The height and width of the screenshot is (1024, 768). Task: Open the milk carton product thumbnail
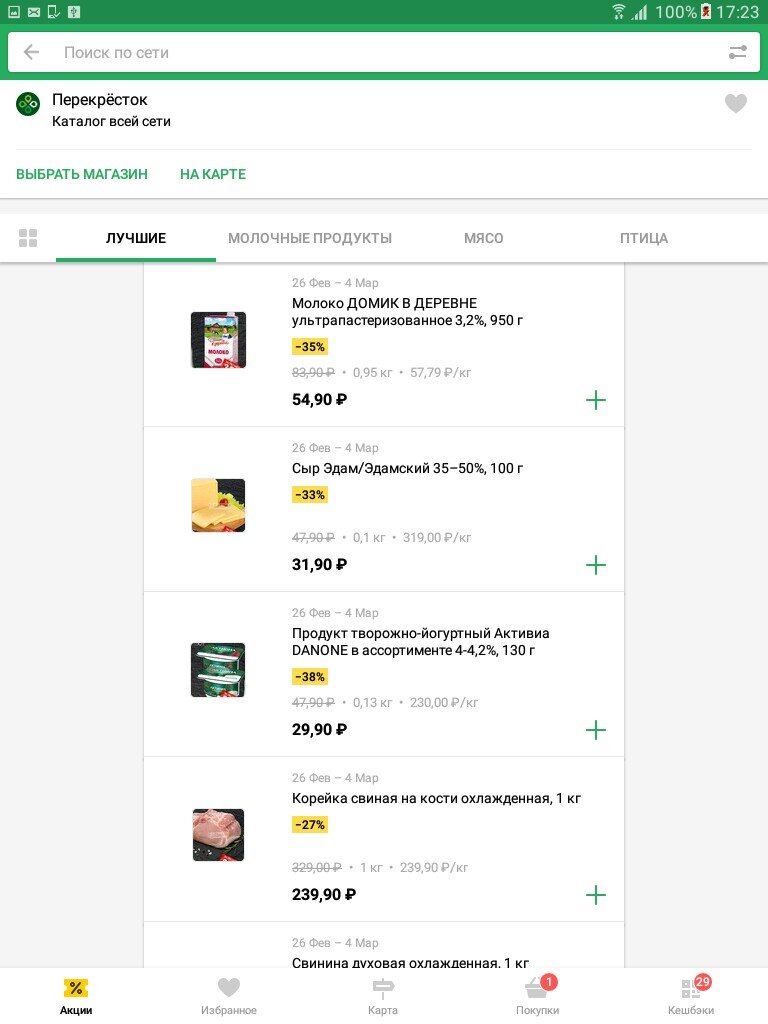pyautogui.click(x=218, y=340)
